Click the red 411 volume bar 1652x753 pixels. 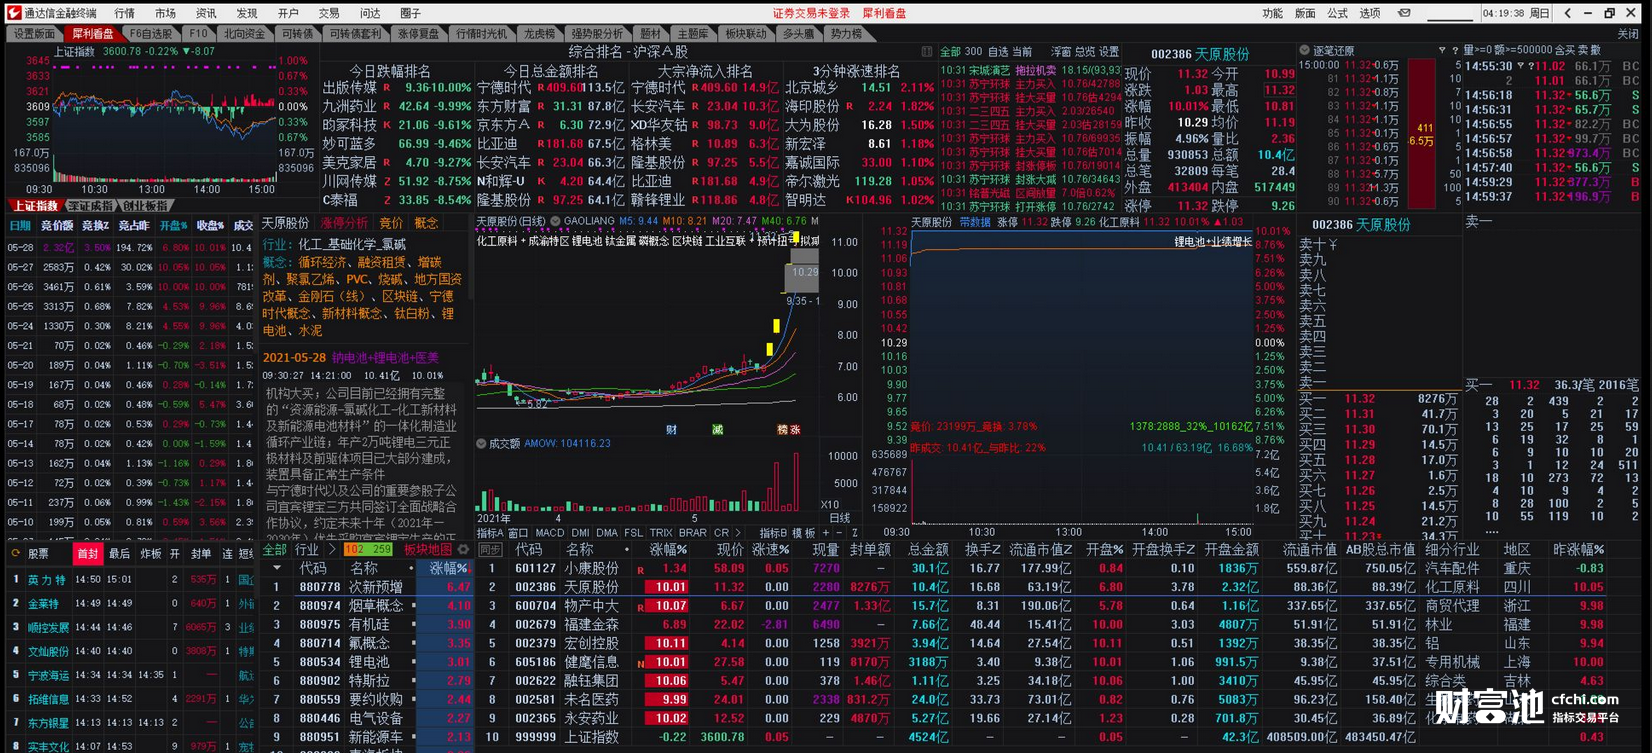pos(1421,133)
